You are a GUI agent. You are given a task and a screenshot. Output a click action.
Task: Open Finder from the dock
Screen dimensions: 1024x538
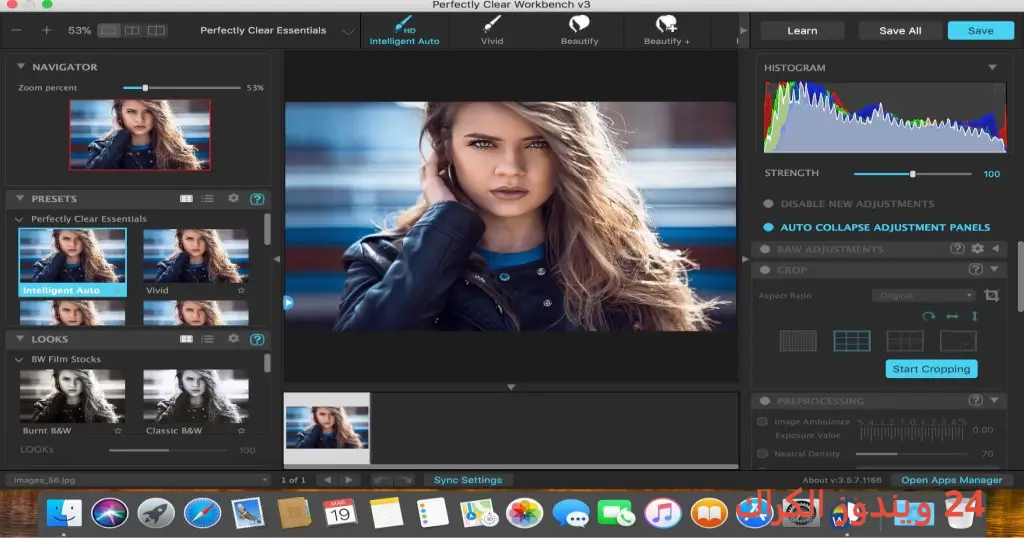click(x=64, y=513)
